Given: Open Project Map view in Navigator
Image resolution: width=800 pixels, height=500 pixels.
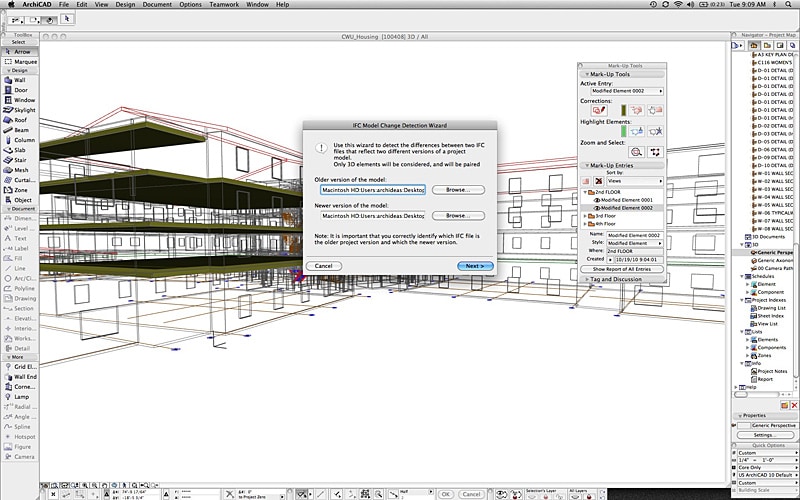Looking at the screenshot, I should [754, 45].
